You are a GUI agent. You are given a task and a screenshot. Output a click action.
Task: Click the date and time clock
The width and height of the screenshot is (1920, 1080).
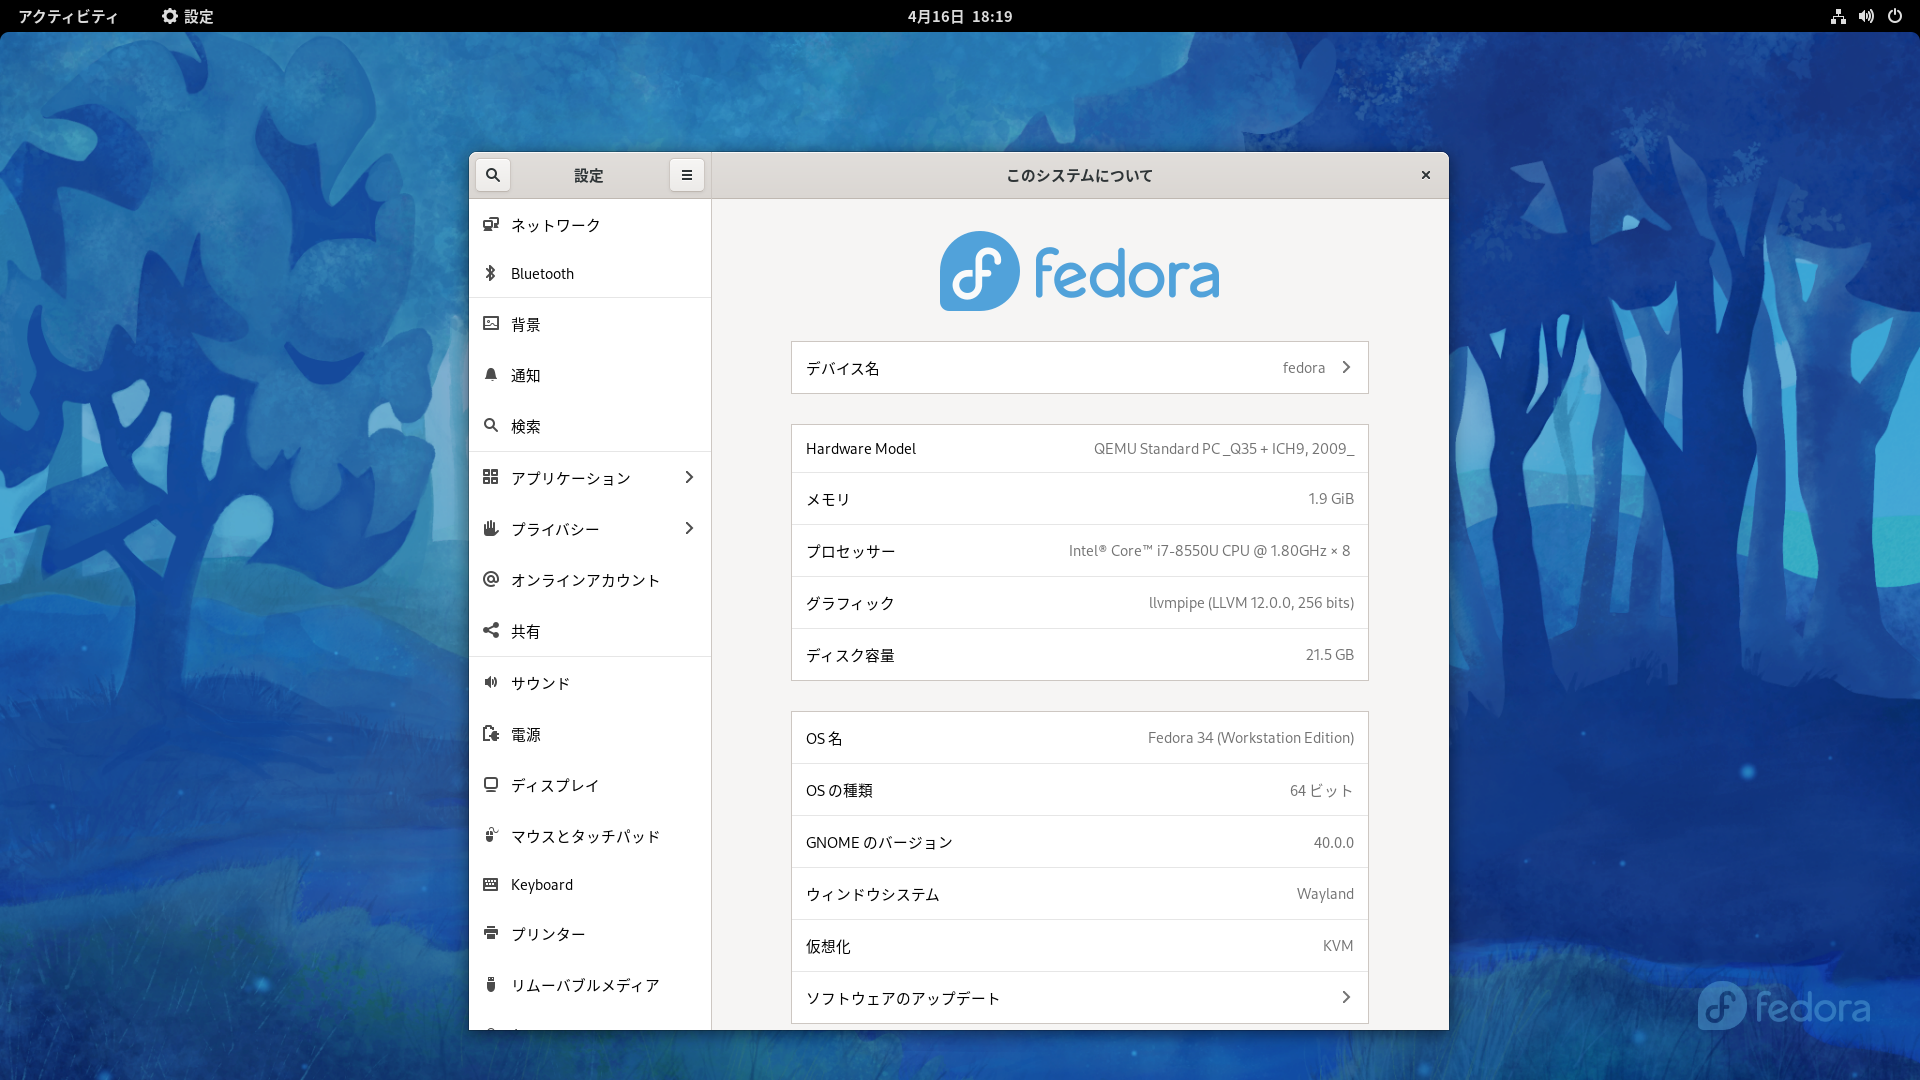click(959, 16)
